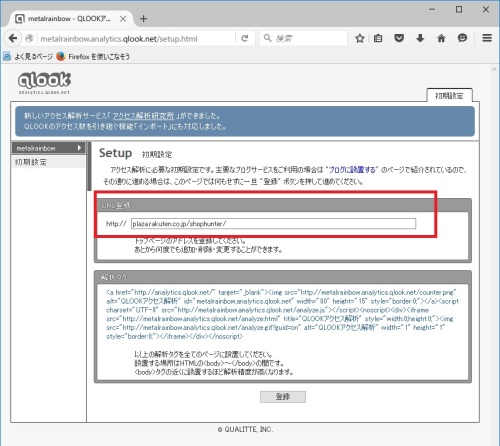The width and height of the screenshot is (500, 446).
Task: Open the よく見るページ bookmarks folder
Action: click(28, 56)
